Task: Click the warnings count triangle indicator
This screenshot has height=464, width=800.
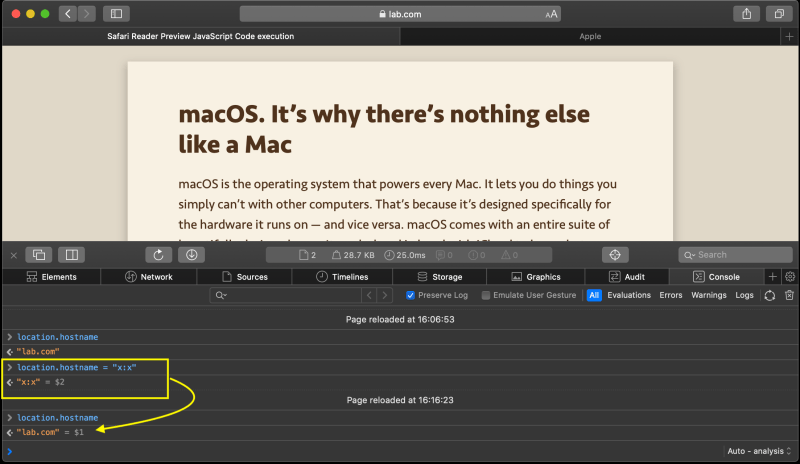Action: coord(509,255)
